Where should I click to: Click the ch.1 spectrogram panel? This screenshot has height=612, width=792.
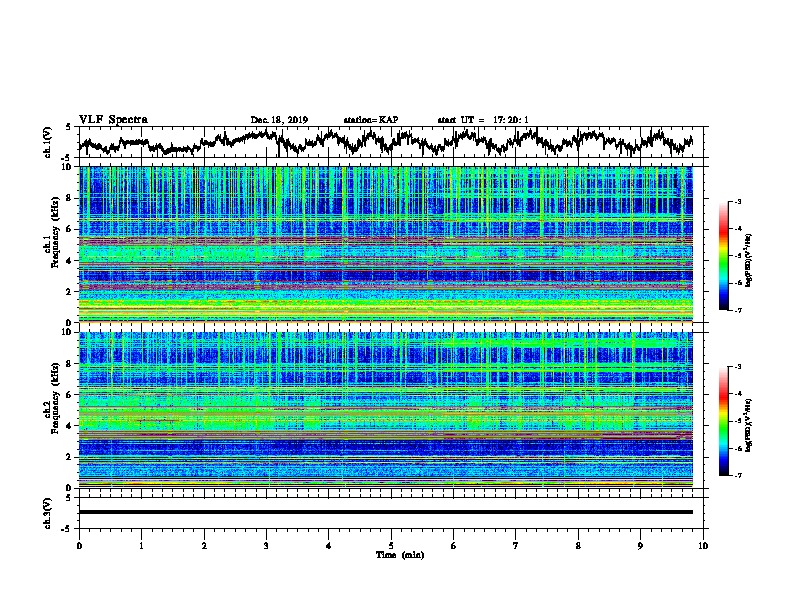coord(385,244)
